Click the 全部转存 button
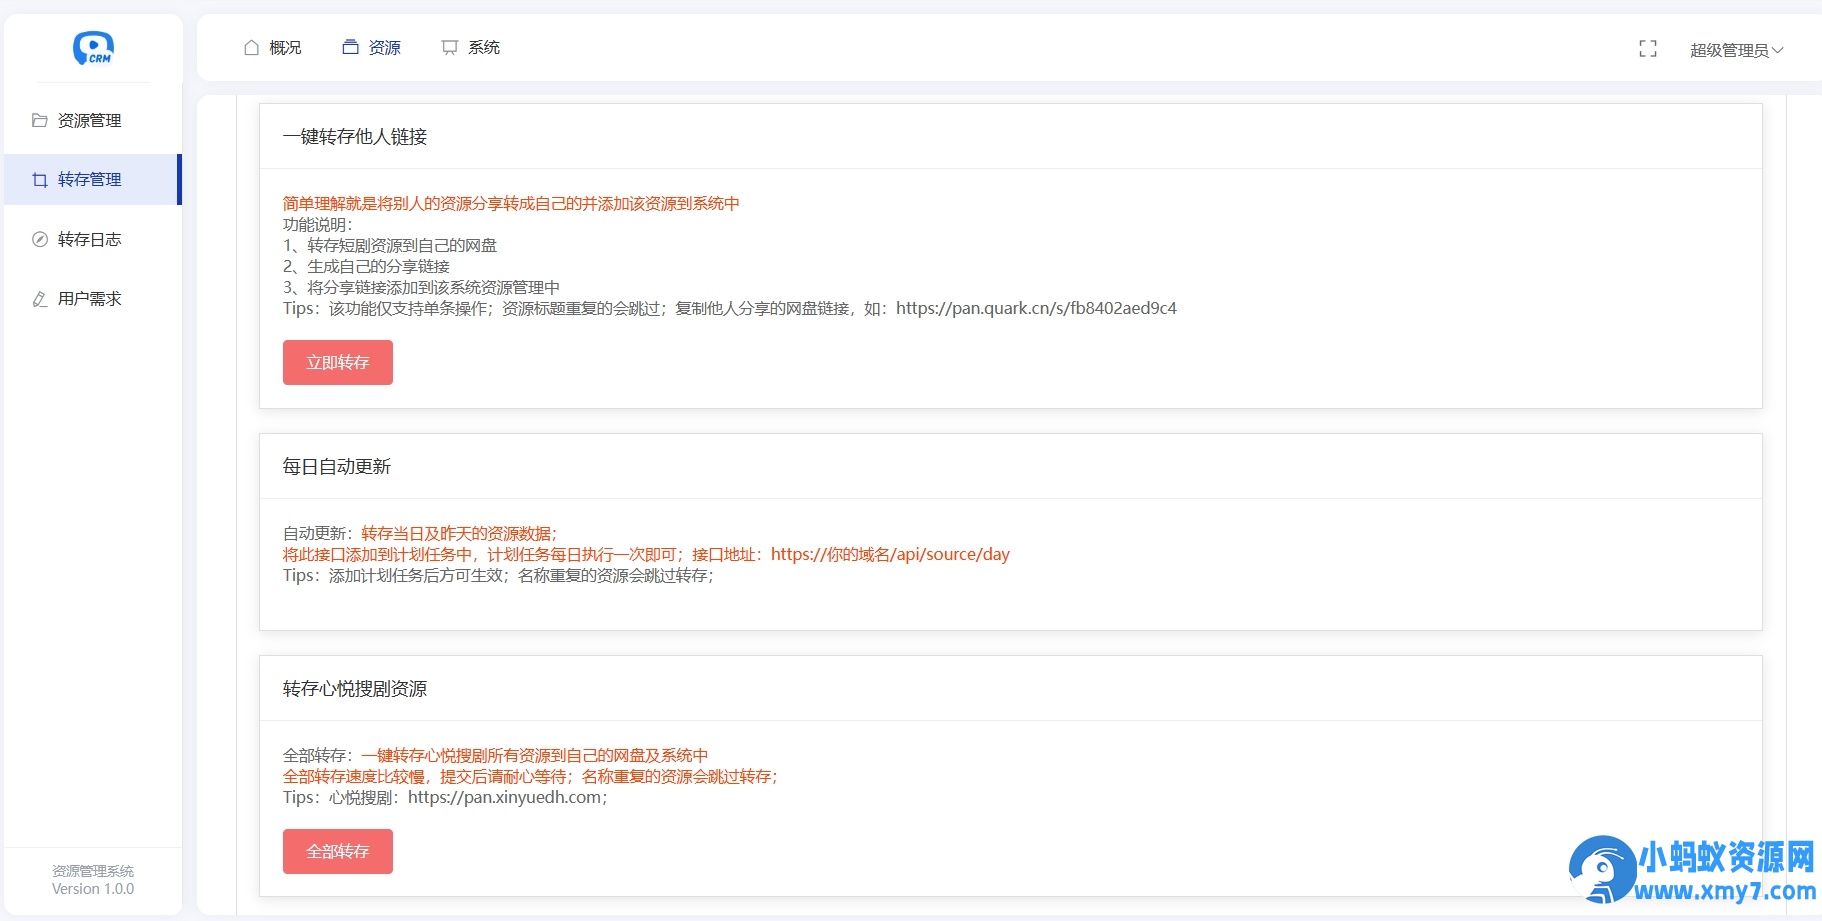 pyautogui.click(x=337, y=851)
